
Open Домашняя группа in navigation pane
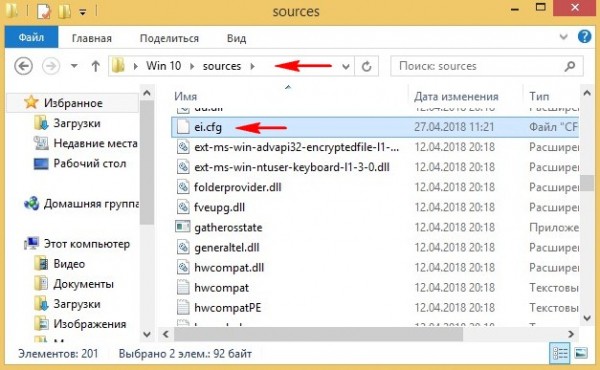tap(91, 204)
